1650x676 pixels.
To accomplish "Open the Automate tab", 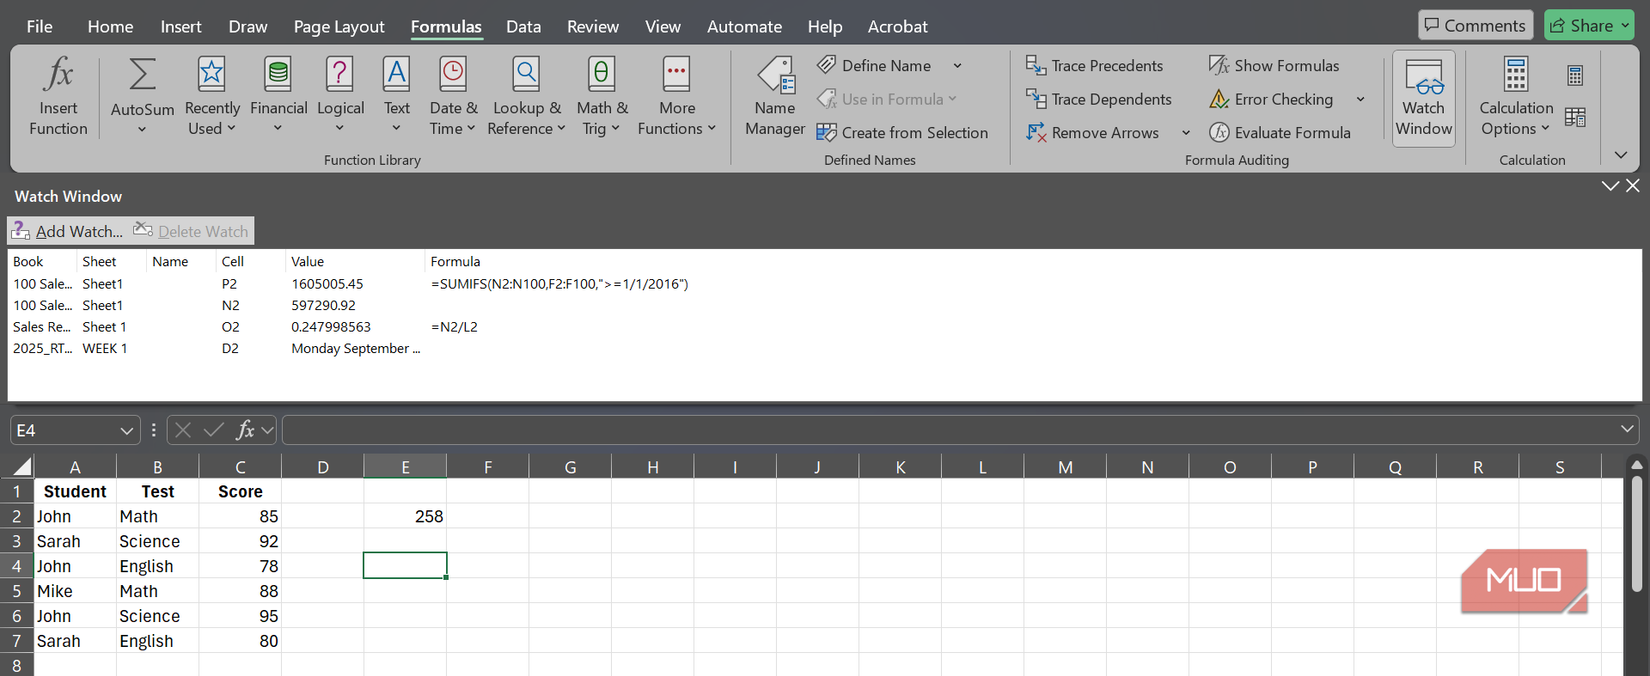I will (744, 27).
